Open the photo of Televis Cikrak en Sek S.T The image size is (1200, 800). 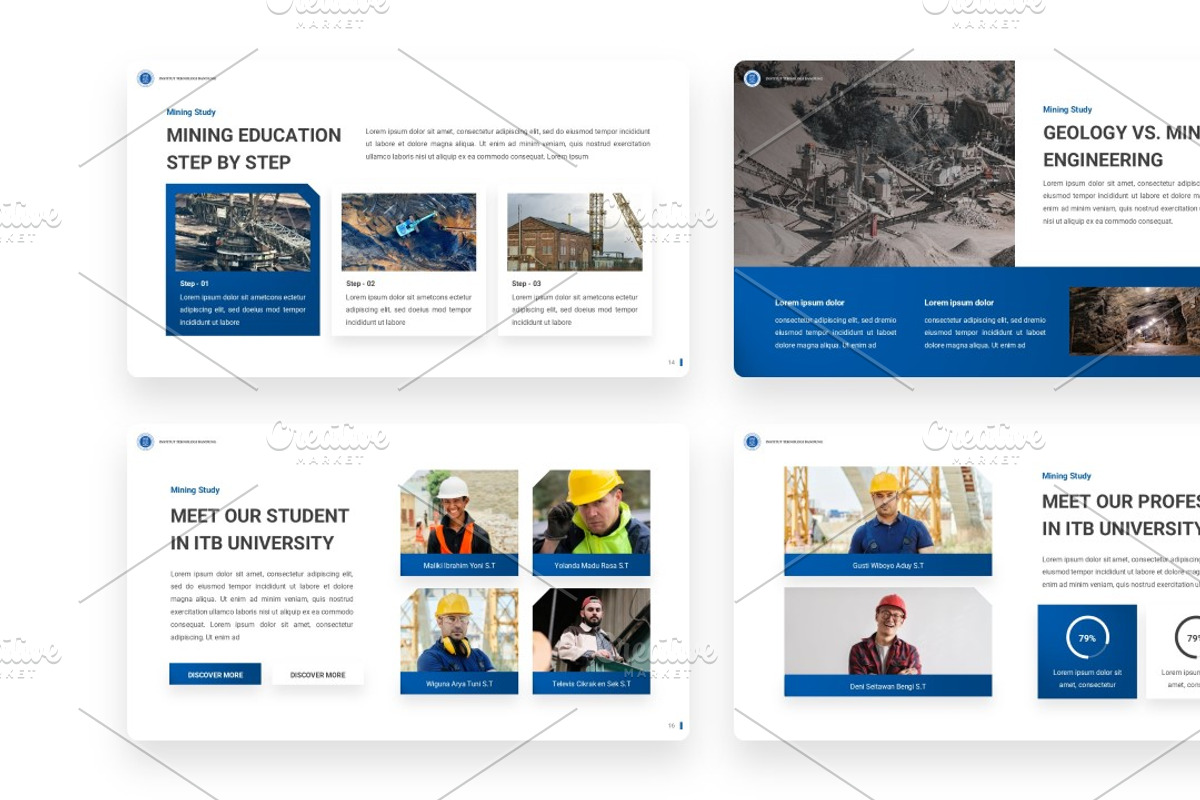[591, 630]
